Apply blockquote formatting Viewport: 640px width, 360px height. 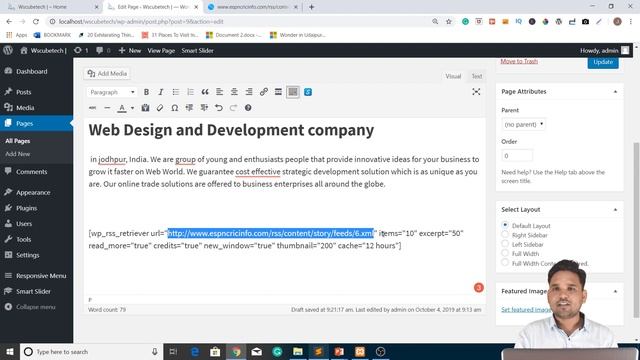pyautogui.click(x=205, y=92)
